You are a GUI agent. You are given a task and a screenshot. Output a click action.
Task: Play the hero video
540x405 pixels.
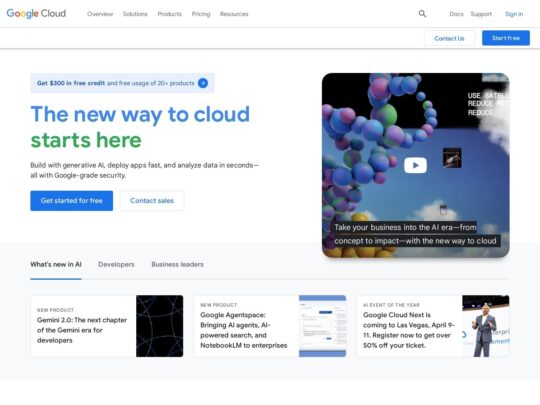click(415, 165)
